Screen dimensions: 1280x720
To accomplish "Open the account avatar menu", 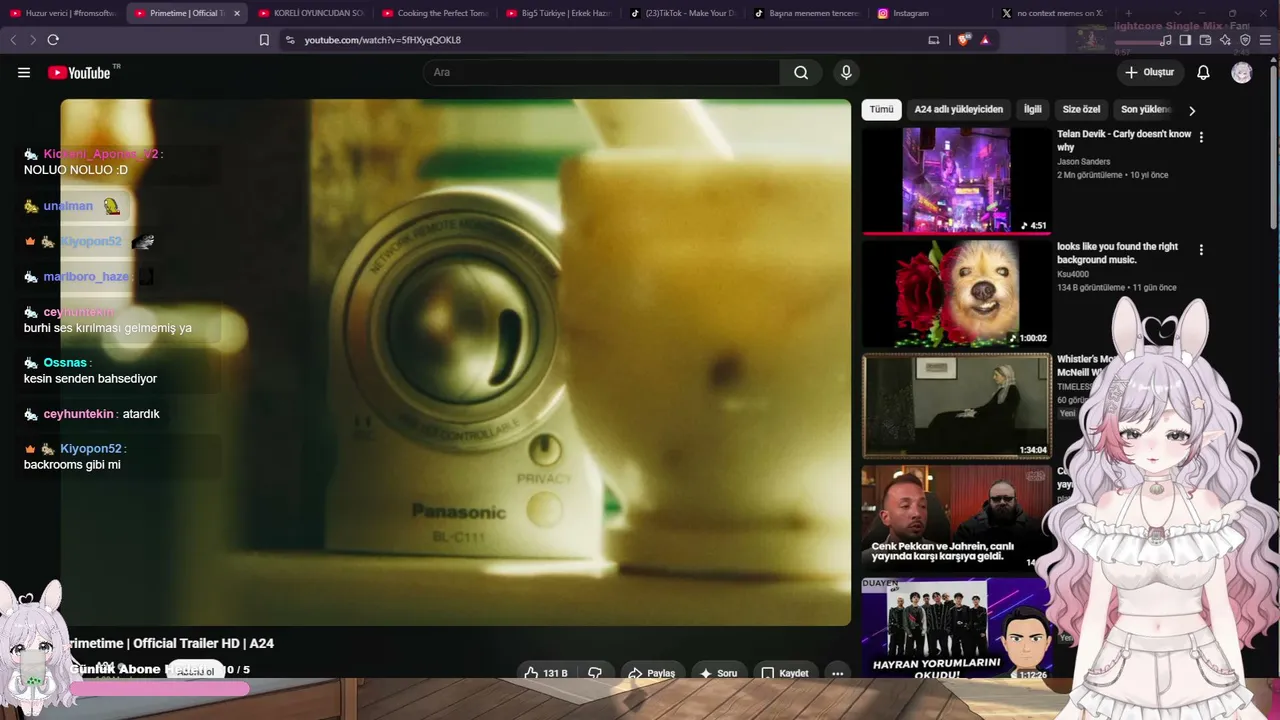I will click(x=1242, y=72).
